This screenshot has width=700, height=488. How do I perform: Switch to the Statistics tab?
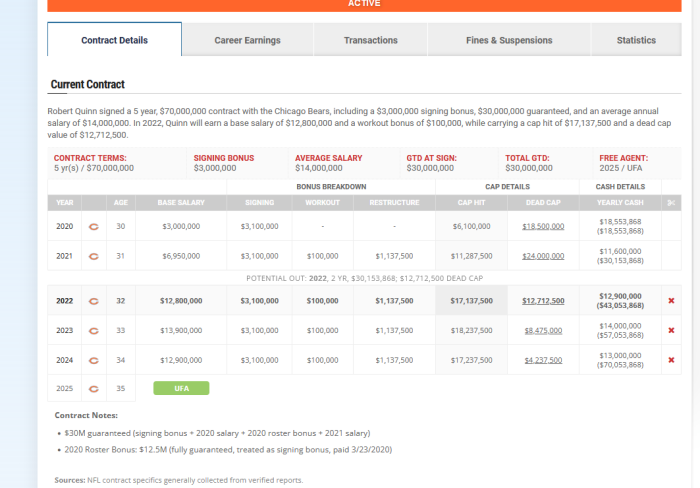(636, 40)
